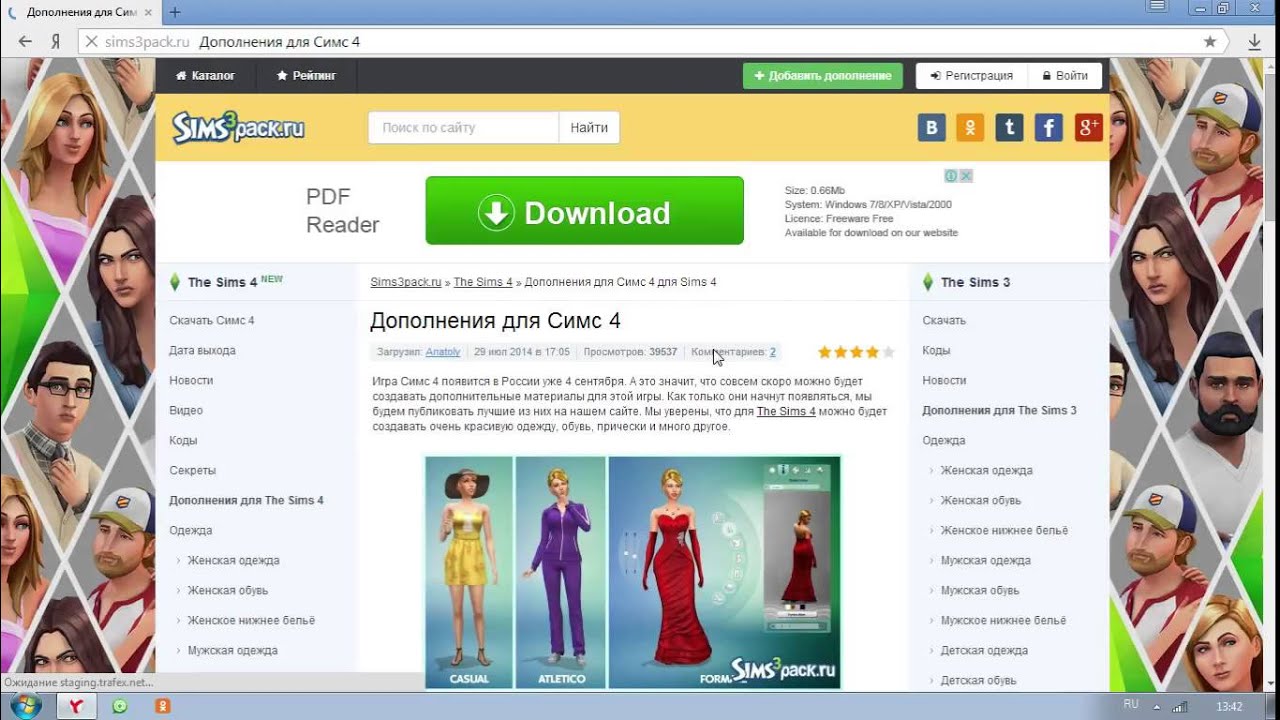Open the Каталог menu
This screenshot has height=720, width=1280.
(205, 75)
